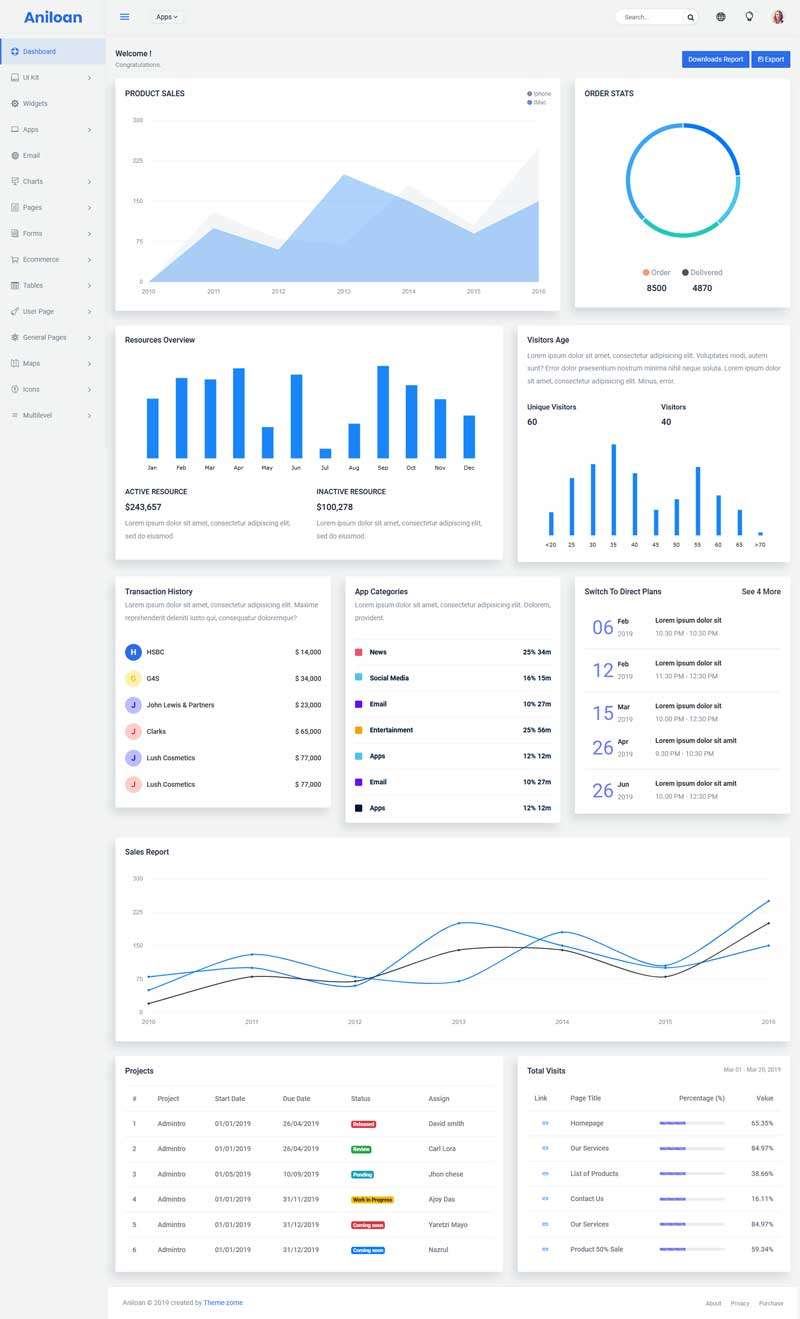Open the Maps sidebar item
Image resolution: width=800 pixels, height=1319 pixels.
point(32,363)
